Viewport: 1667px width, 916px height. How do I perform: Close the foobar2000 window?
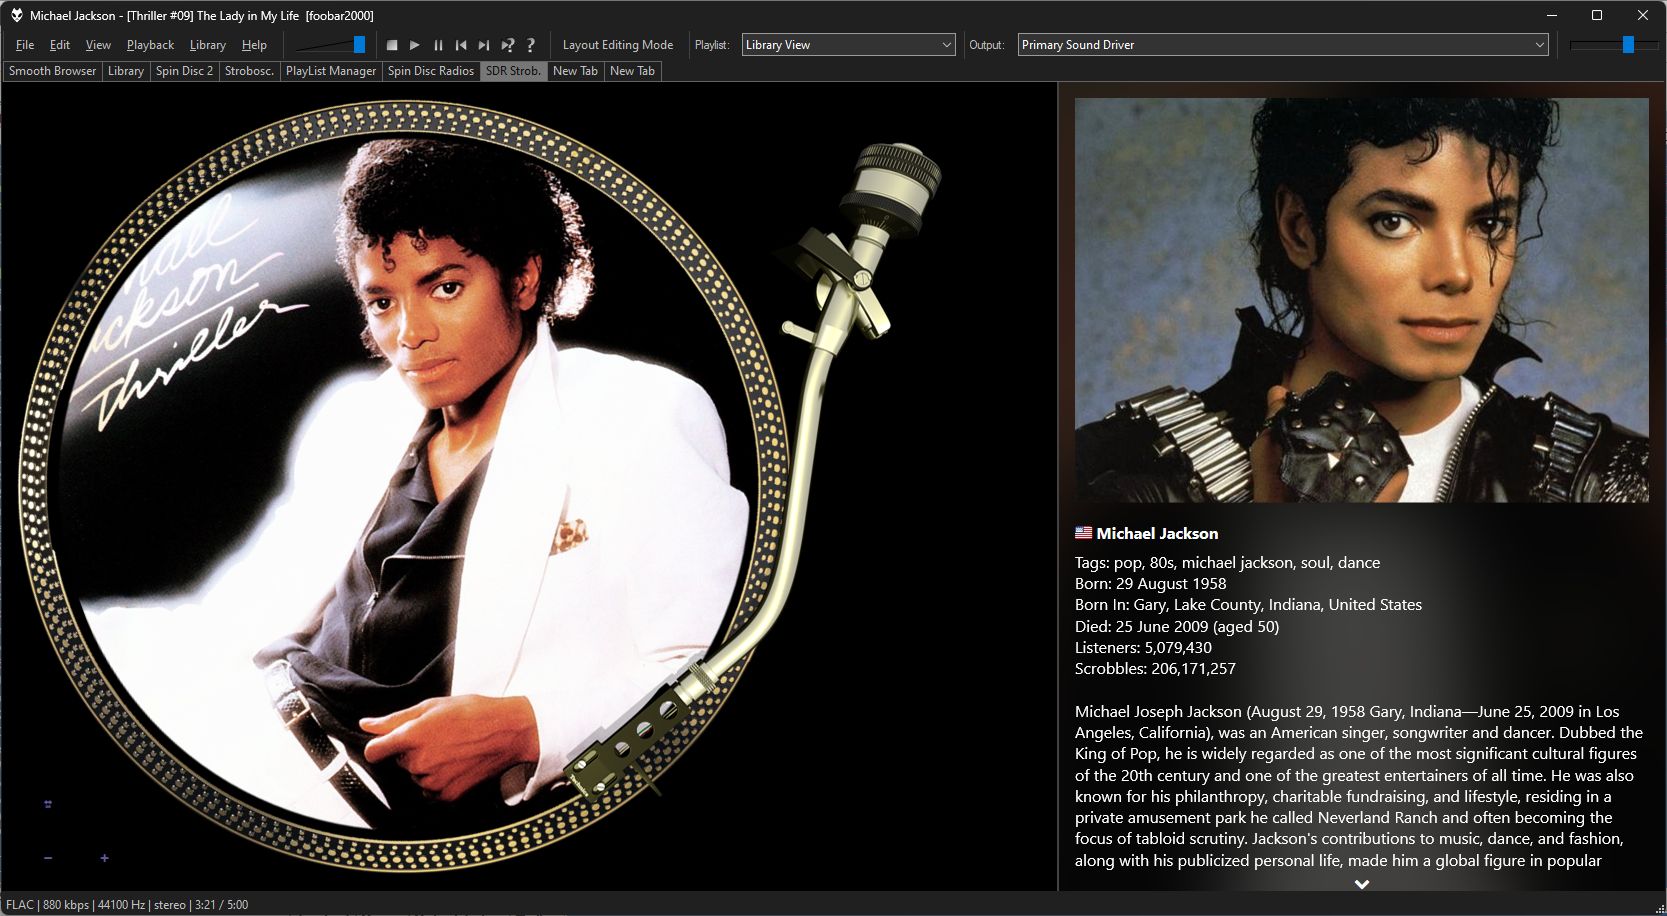1643,15
